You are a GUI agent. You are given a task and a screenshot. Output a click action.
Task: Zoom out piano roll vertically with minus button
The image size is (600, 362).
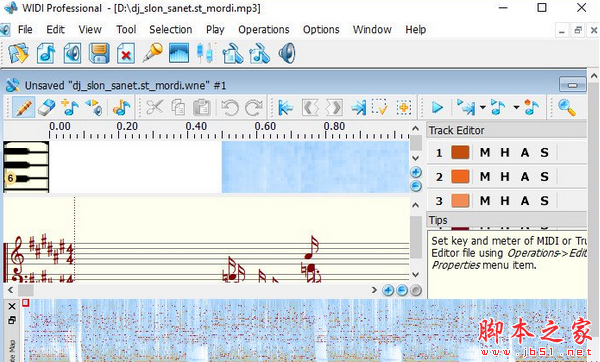416,186
